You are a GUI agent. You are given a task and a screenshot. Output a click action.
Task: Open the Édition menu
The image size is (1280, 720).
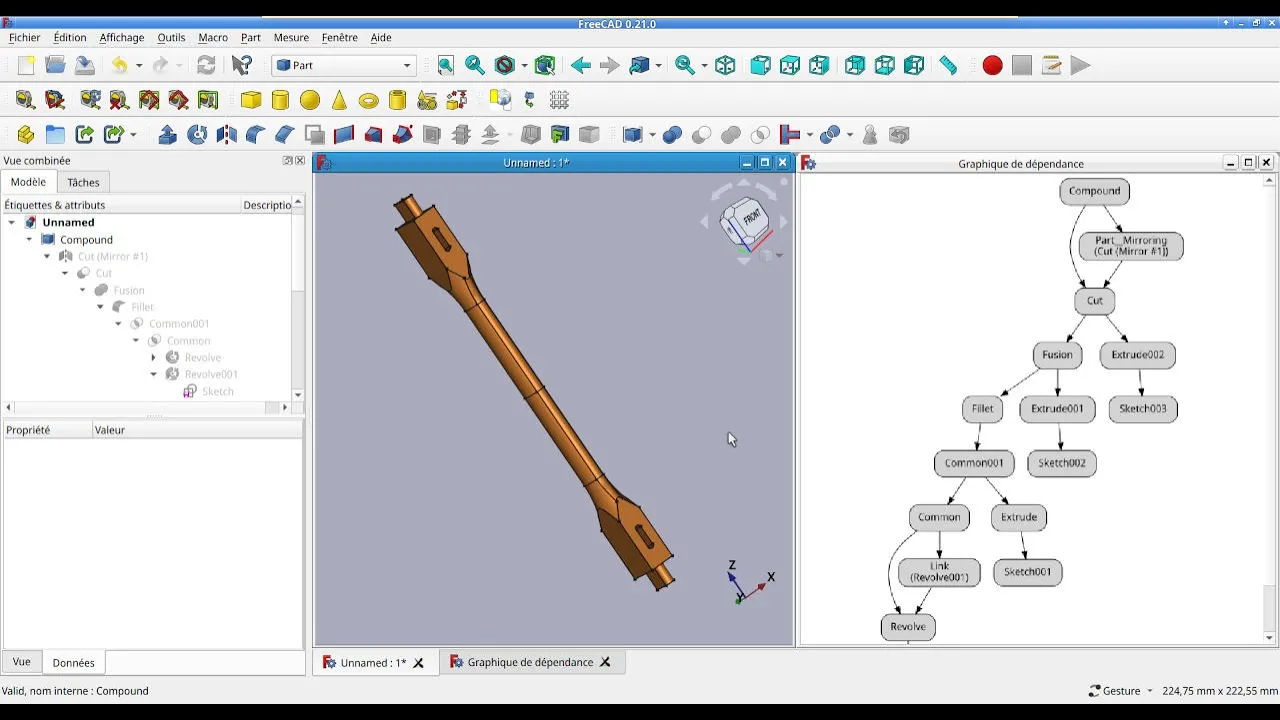click(x=70, y=37)
